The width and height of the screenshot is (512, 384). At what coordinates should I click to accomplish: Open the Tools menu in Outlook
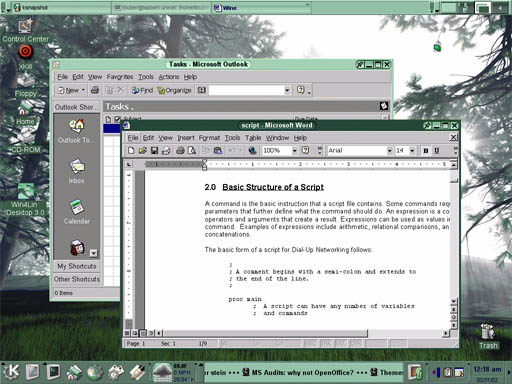146,77
